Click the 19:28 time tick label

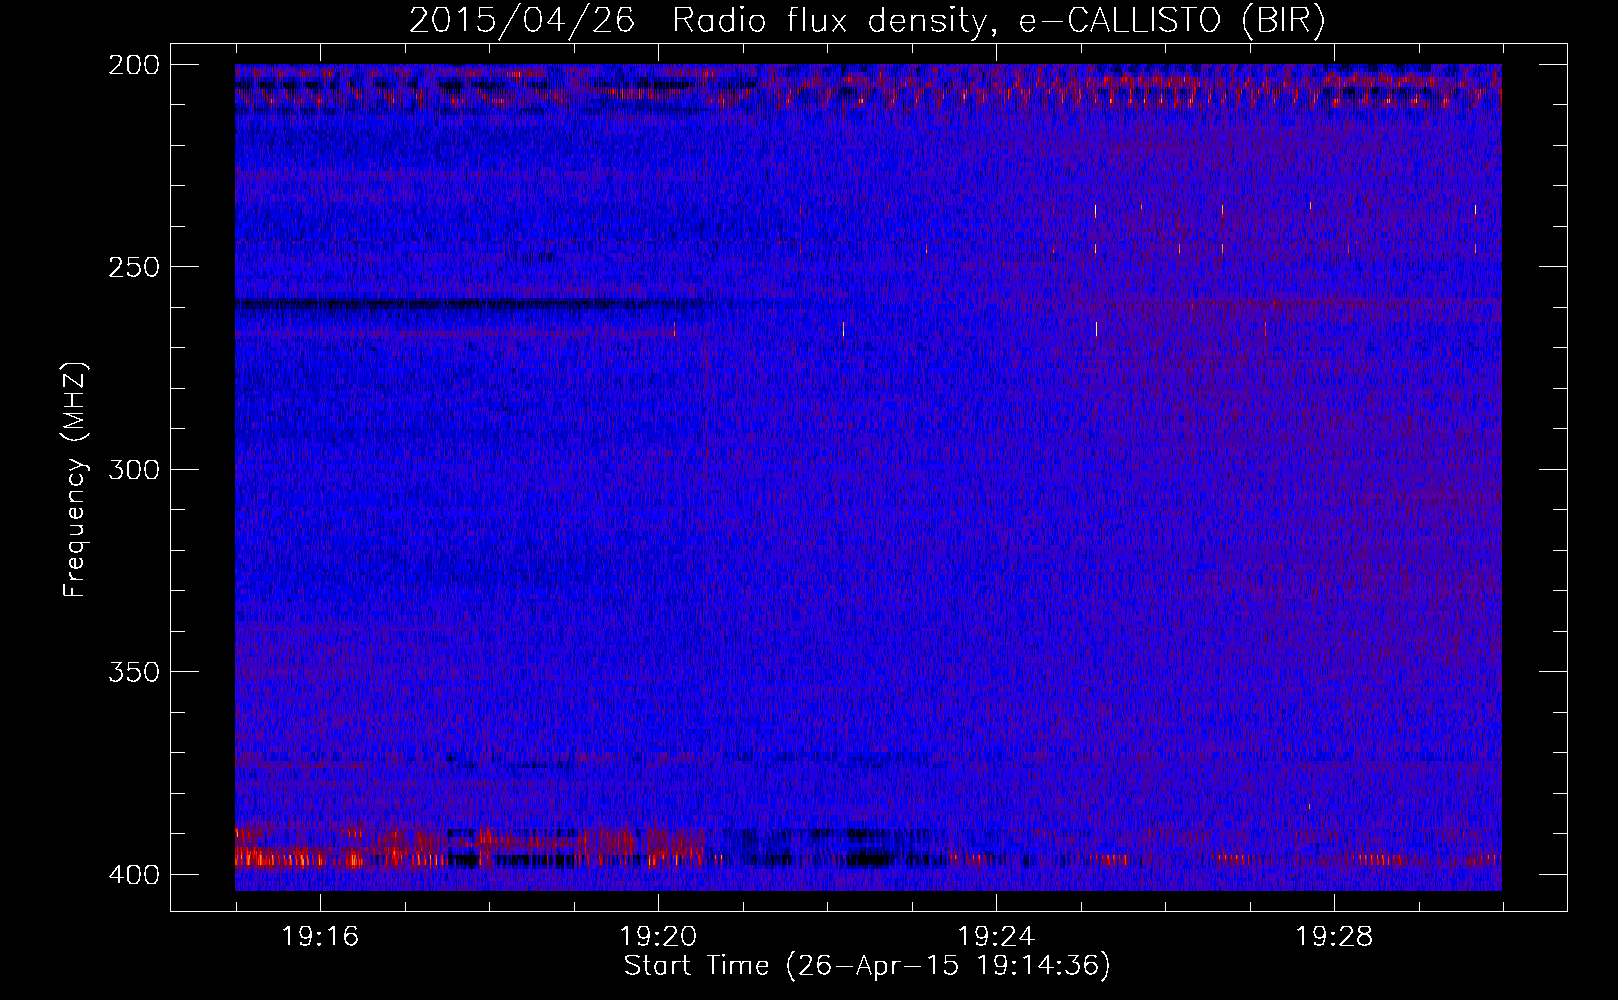(x=1334, y=937)
